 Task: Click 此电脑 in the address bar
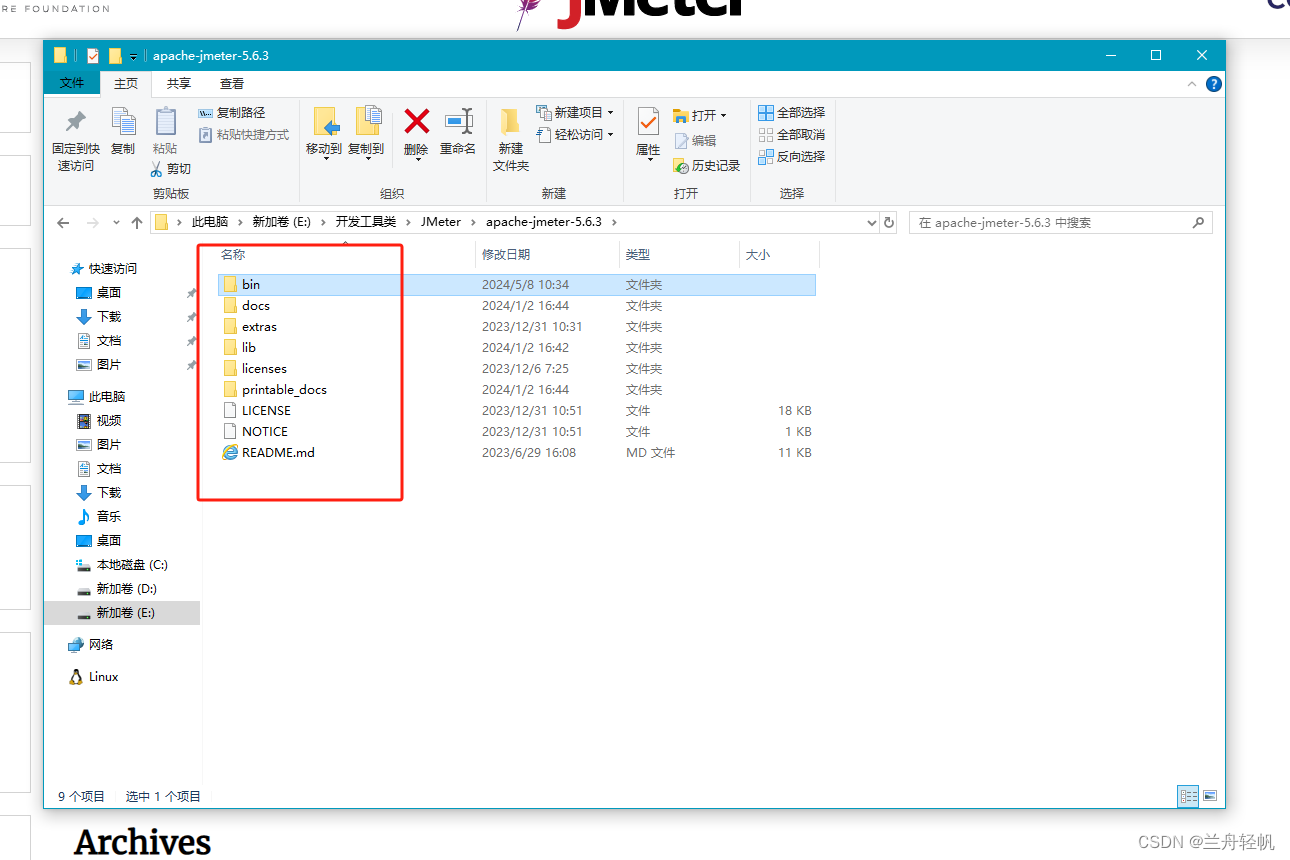point(210,222)
